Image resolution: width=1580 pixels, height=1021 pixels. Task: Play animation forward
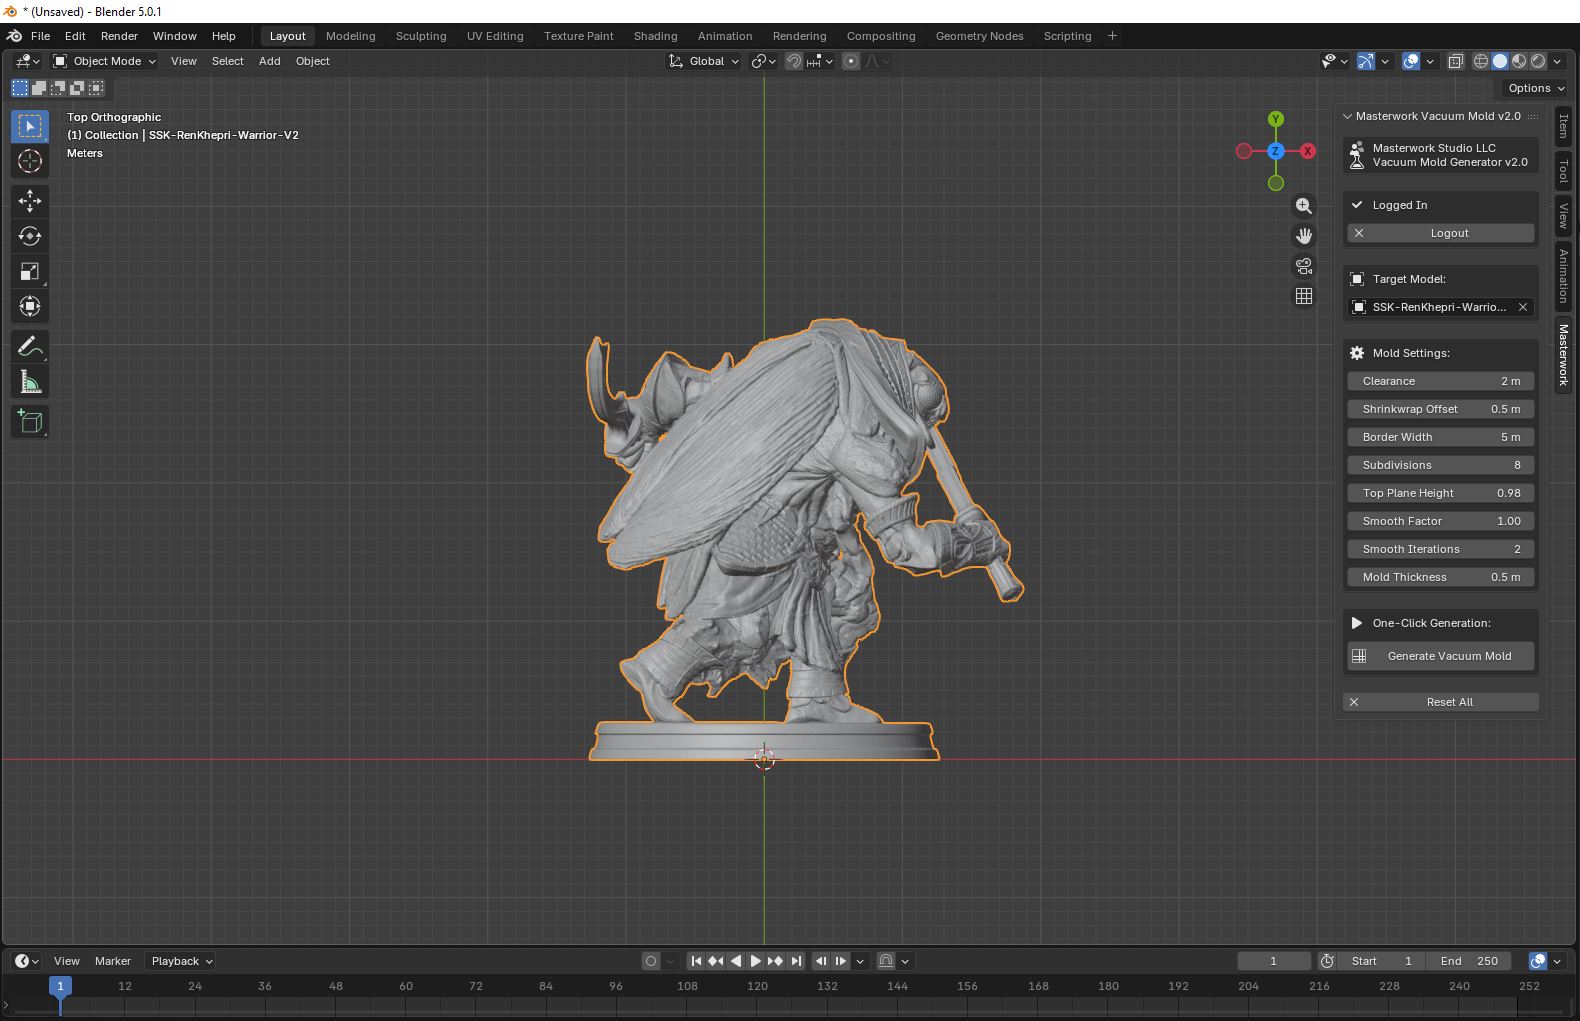(756, 961)
